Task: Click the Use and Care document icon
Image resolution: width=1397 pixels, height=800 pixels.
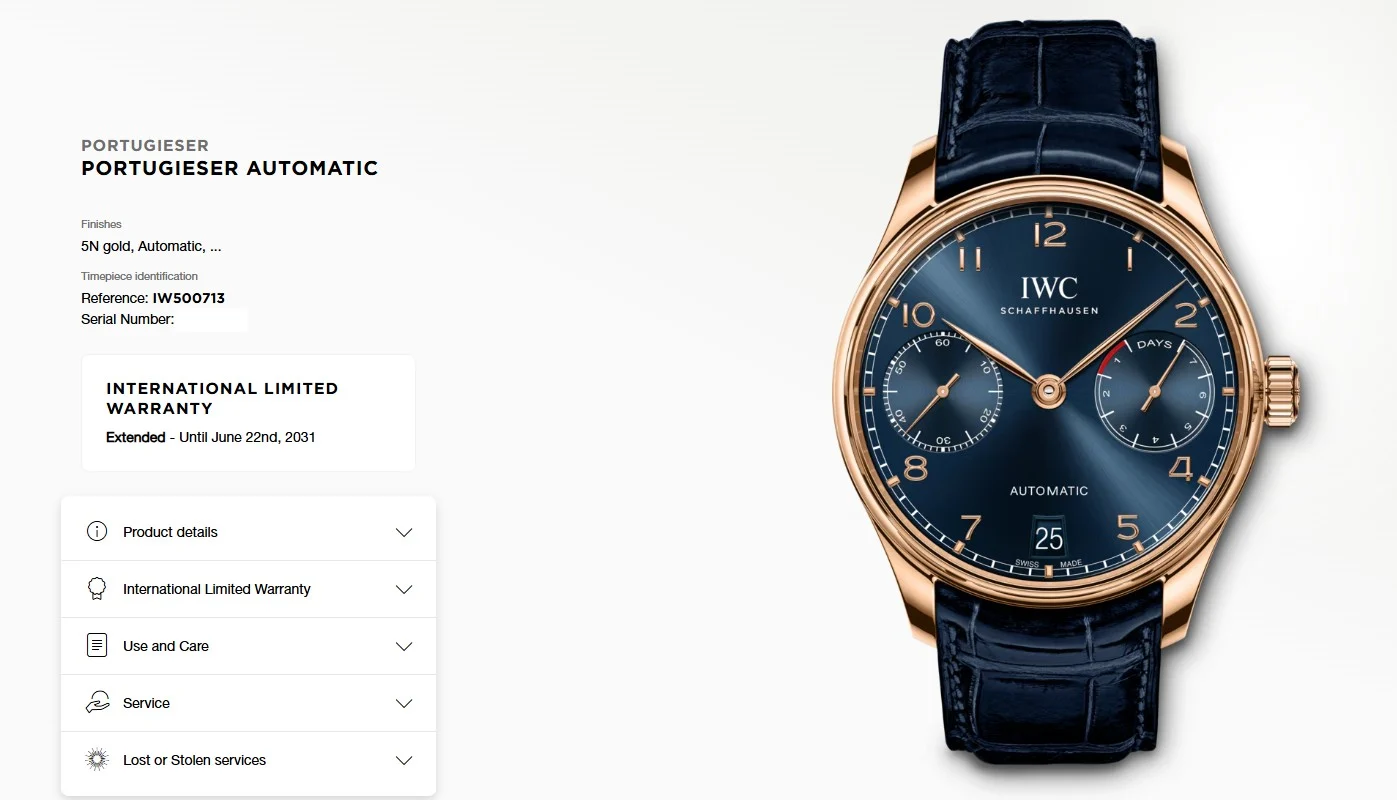Action: [97, 645]
